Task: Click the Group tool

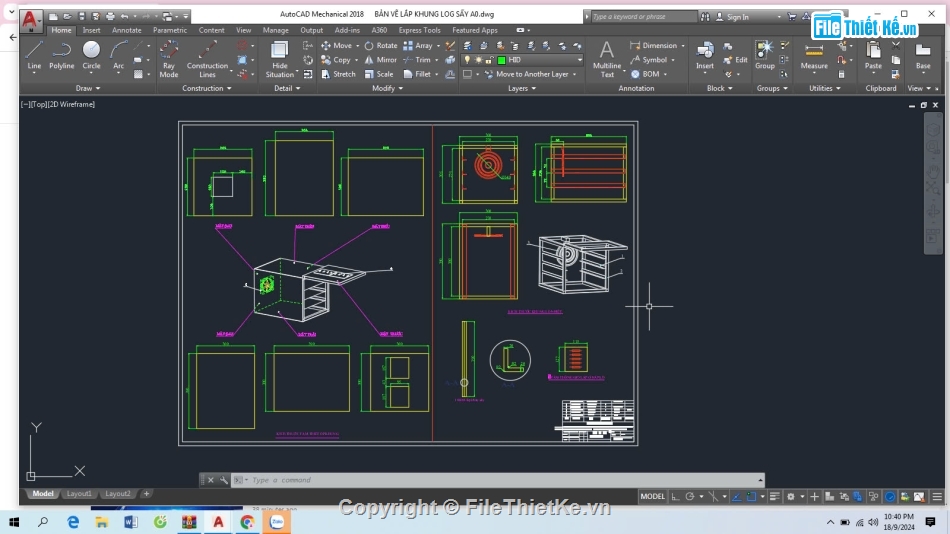Action: tap(765, 56)
